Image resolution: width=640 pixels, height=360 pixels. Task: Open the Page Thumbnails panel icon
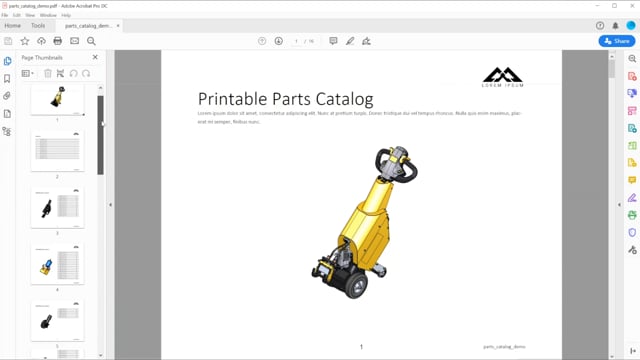[7, 61]
